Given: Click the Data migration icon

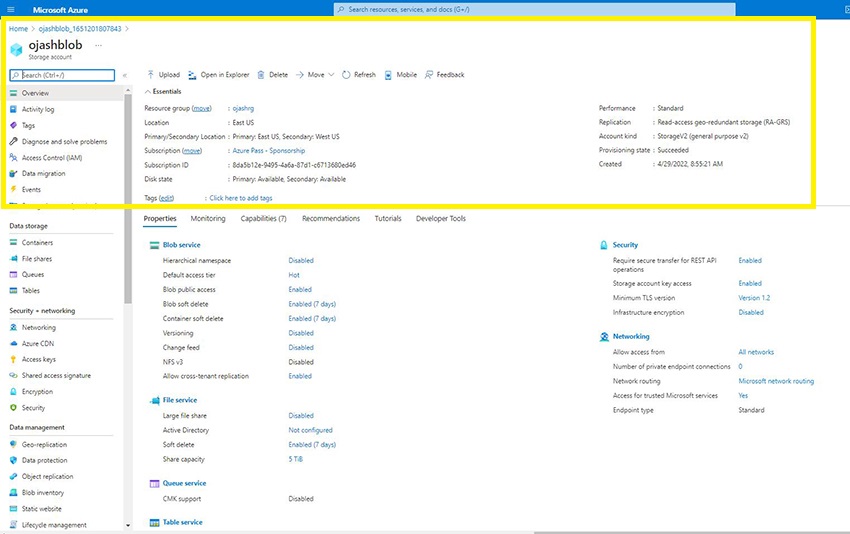Looking at the screenshot, I should point(14,173).
